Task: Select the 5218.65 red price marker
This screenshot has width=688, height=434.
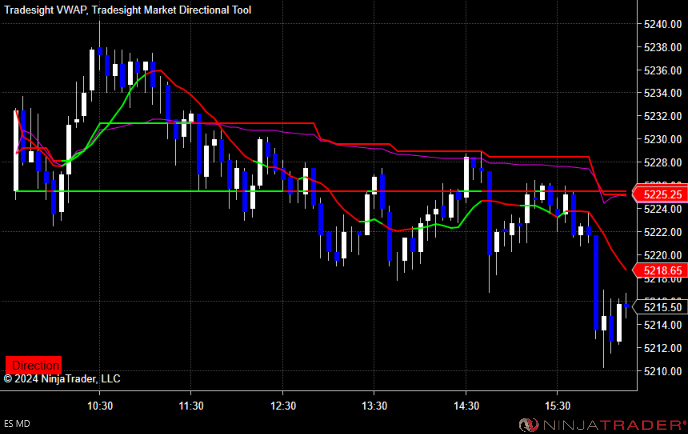Action: tap(659, 270)
